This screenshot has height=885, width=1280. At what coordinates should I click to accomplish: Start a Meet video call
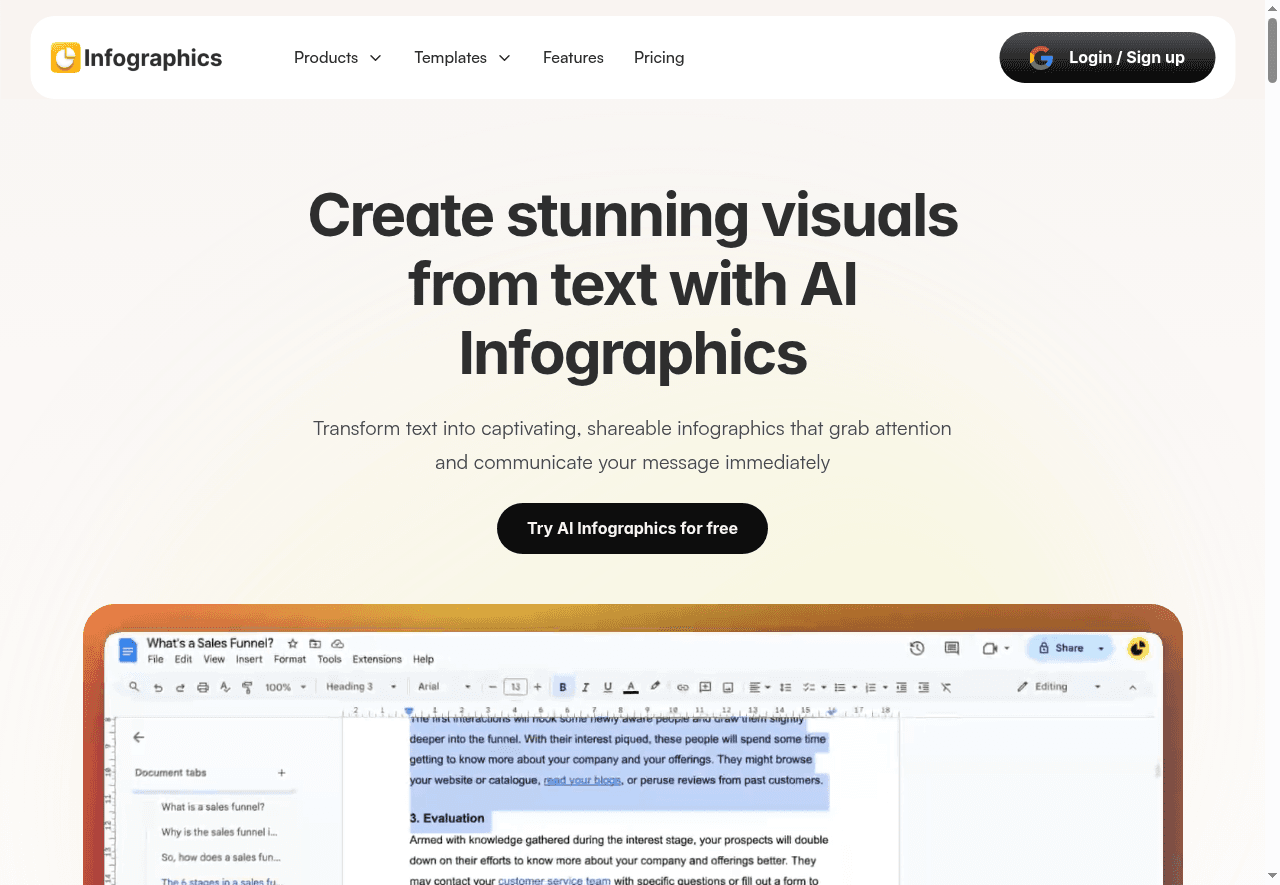click(990, 648)
